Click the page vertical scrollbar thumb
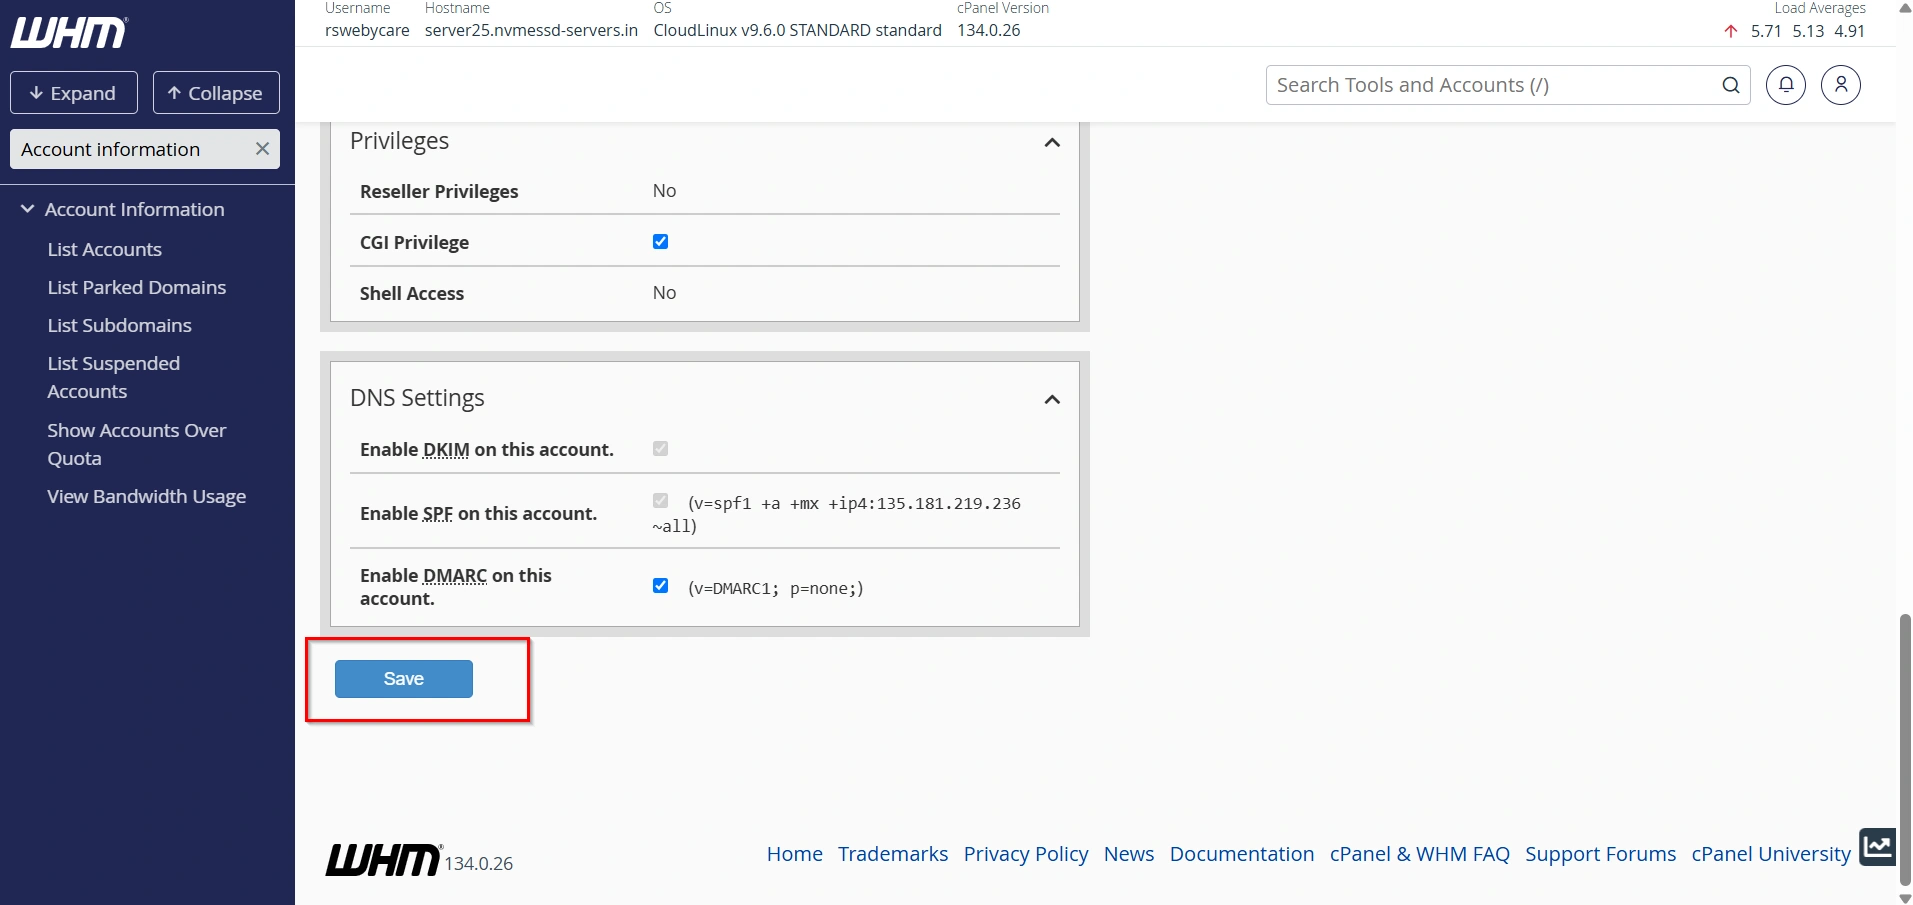The width and height of the screenshot is (1913, 905). click(x=1904, y=748)
